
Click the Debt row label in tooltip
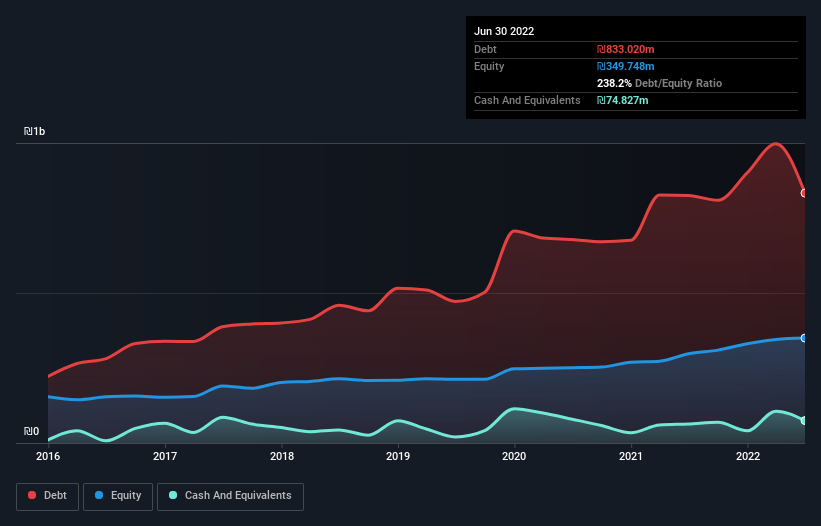pos(485,49)
